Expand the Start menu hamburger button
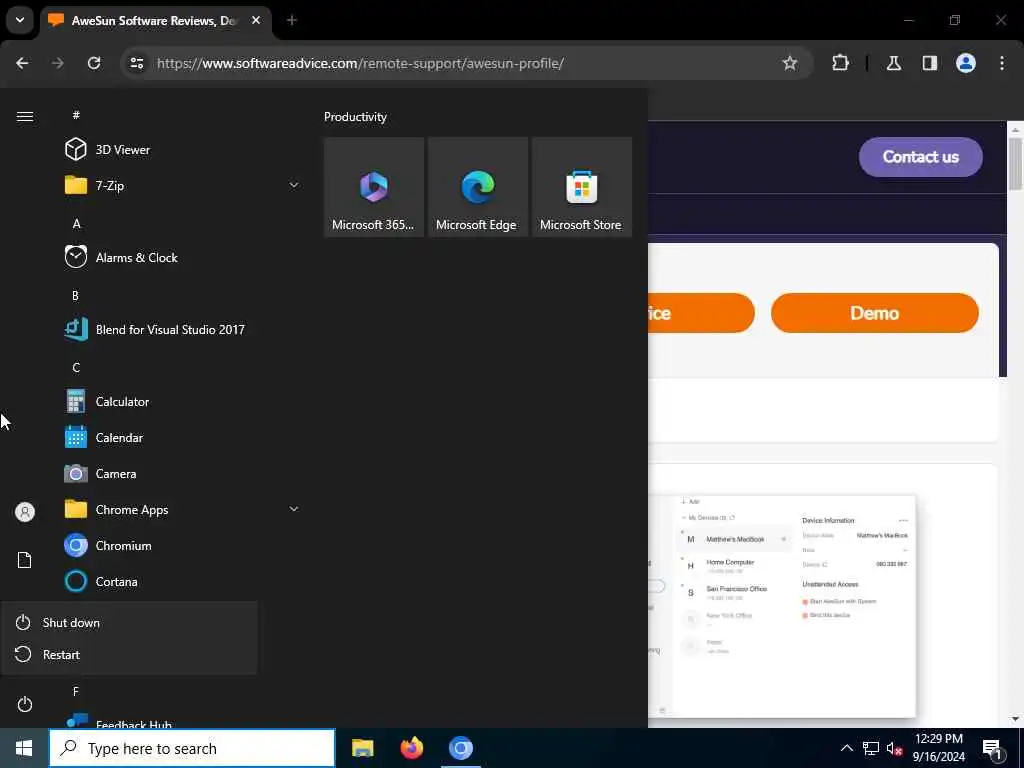This screenshot has width=1024, height=768. [25, 116]
